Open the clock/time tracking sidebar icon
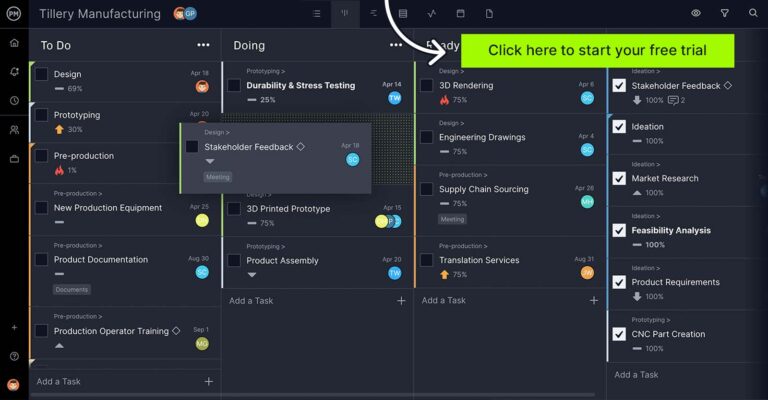768x400 pixels. (14, 100)
